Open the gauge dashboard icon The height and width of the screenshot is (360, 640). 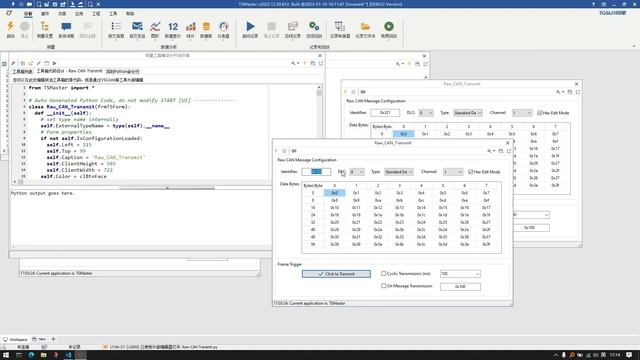[224, 27]
